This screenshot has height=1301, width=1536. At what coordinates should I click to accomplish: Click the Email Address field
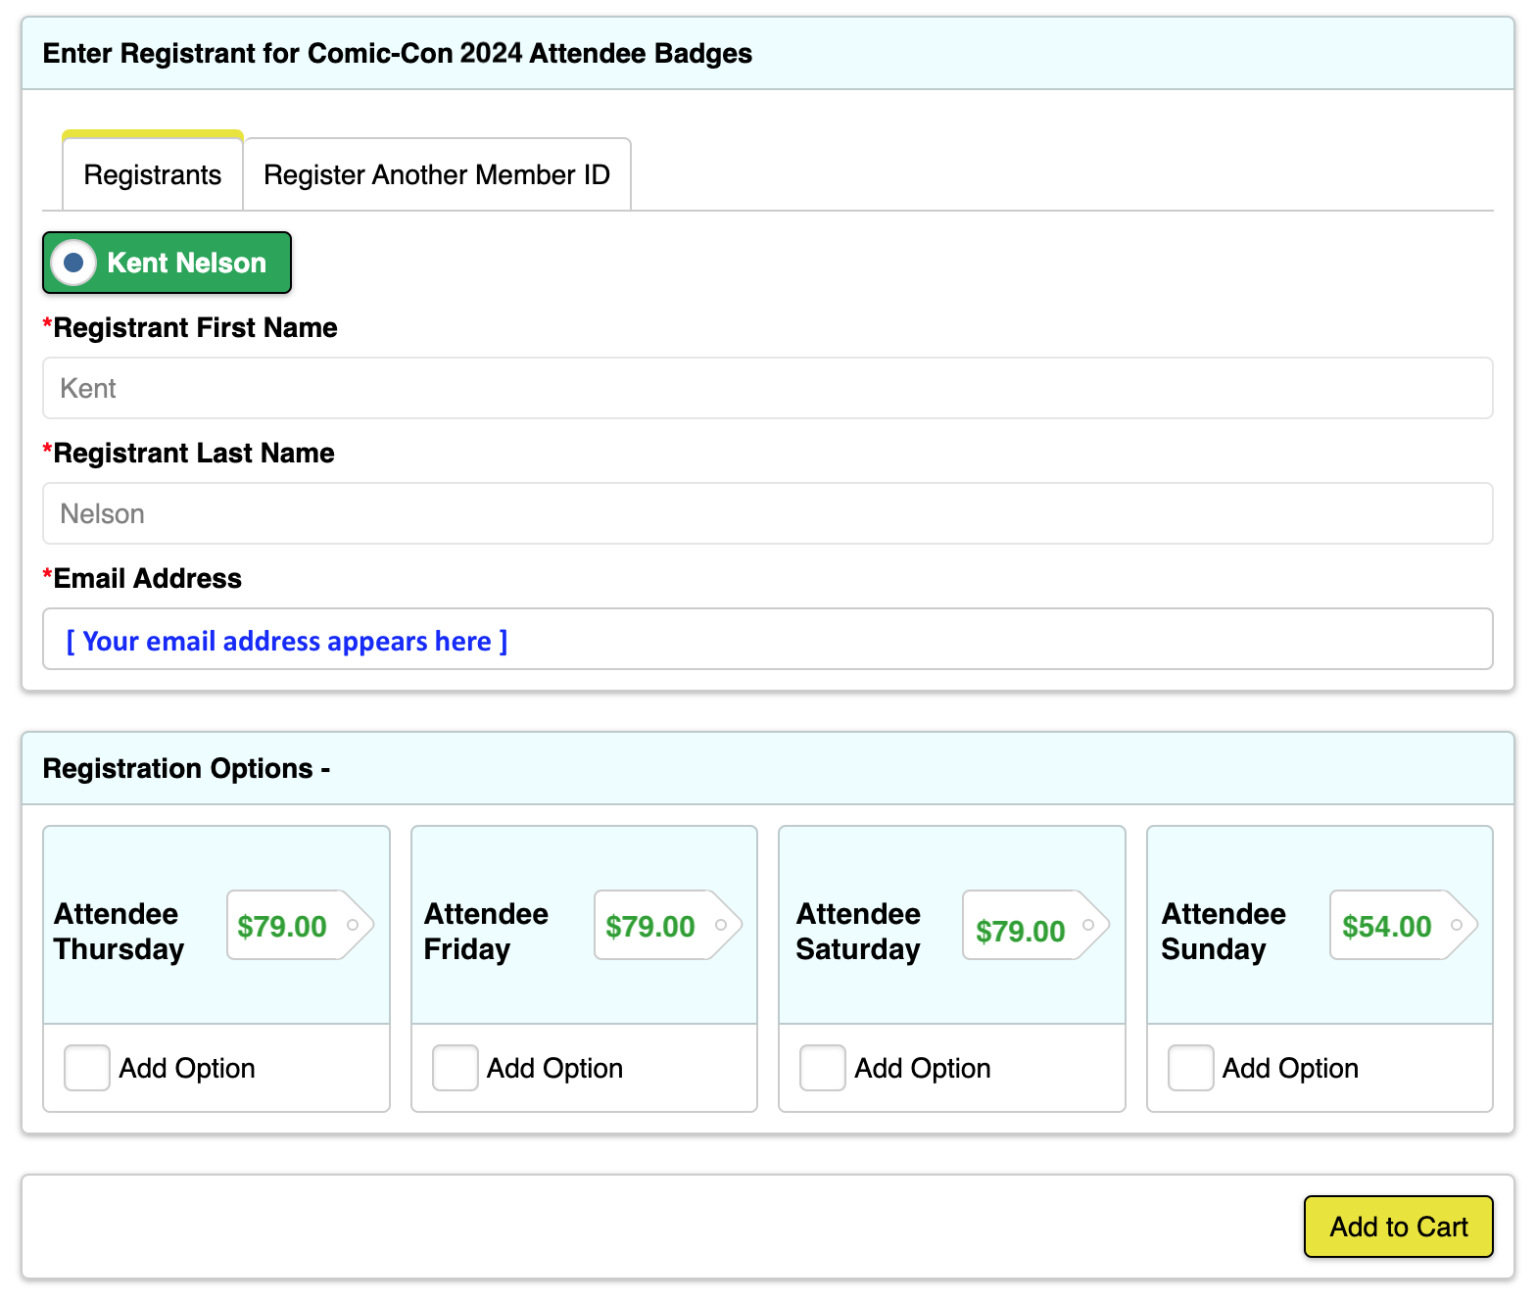767,639
